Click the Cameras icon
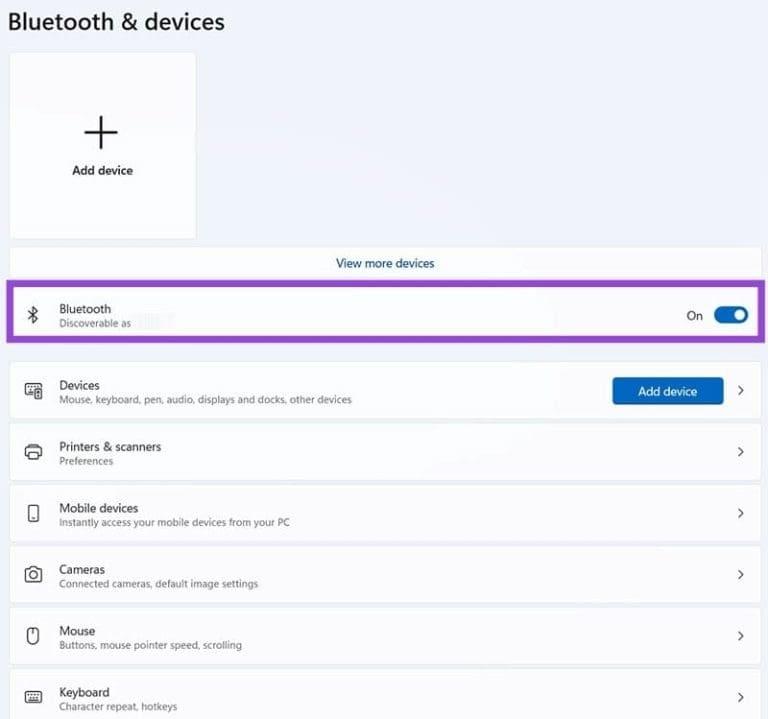The image size is (768, 719). coord(33,575)
